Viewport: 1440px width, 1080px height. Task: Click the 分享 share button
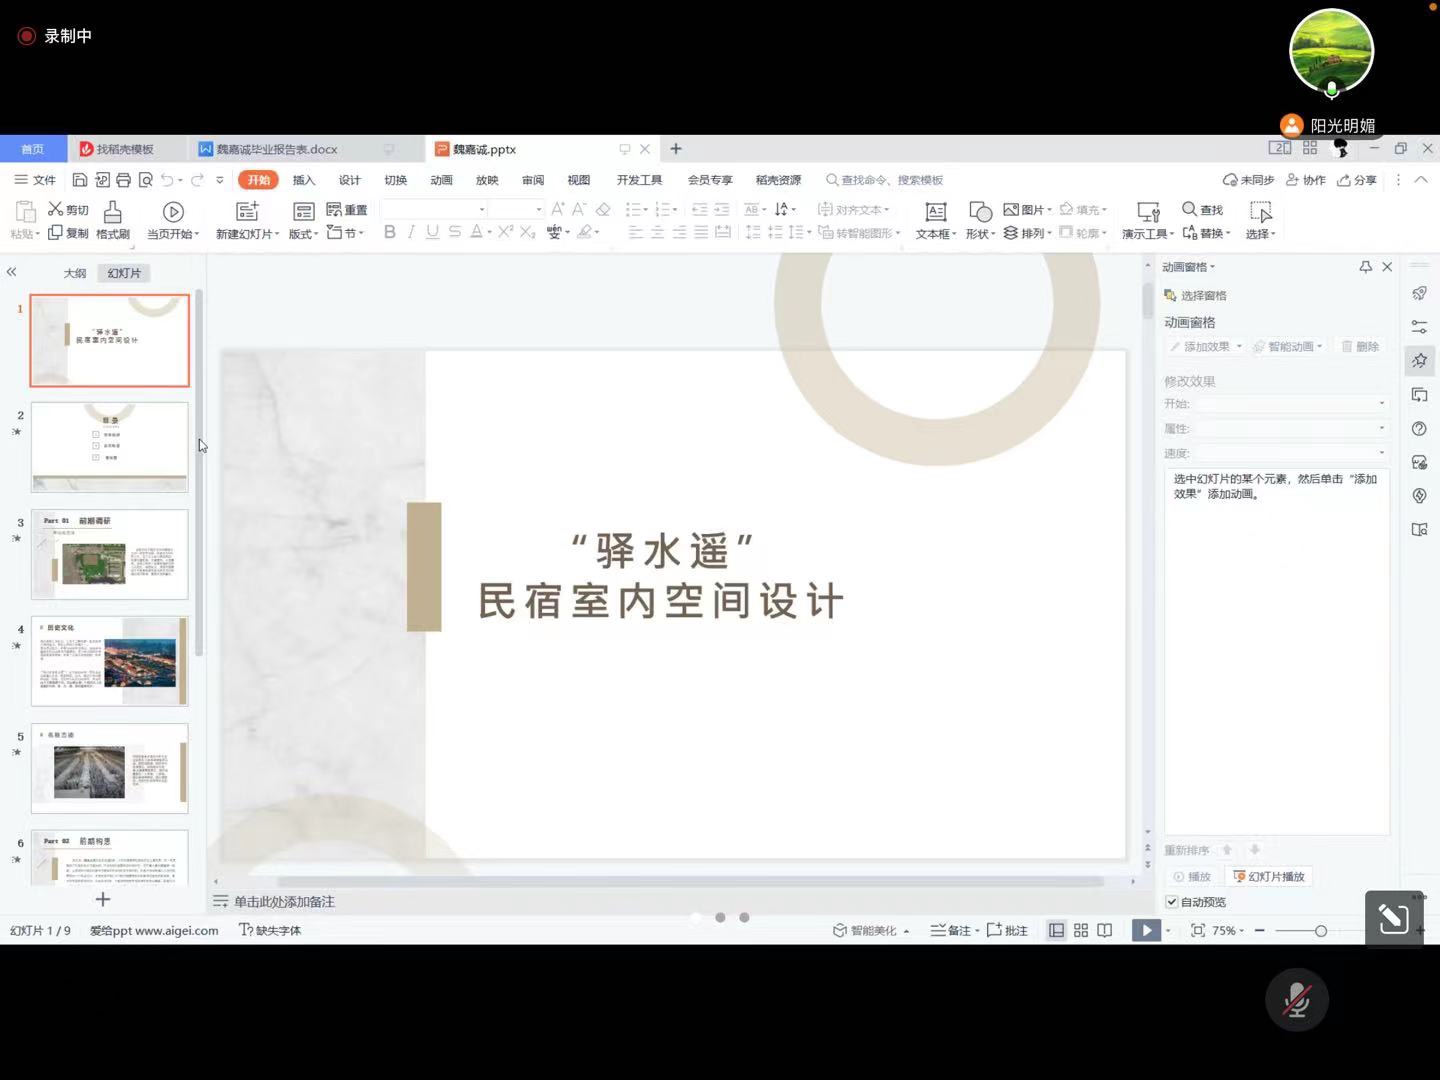click(x=1357, y=180)
